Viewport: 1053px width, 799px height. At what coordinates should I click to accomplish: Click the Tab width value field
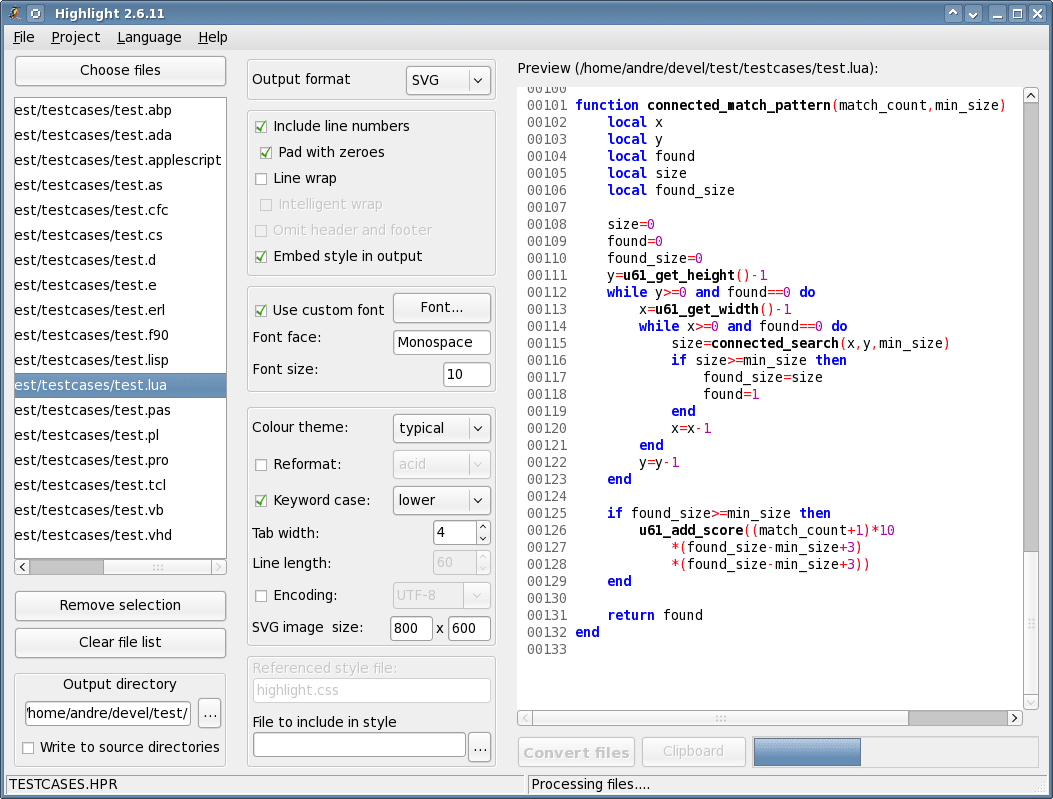click(x=455, y=533)
